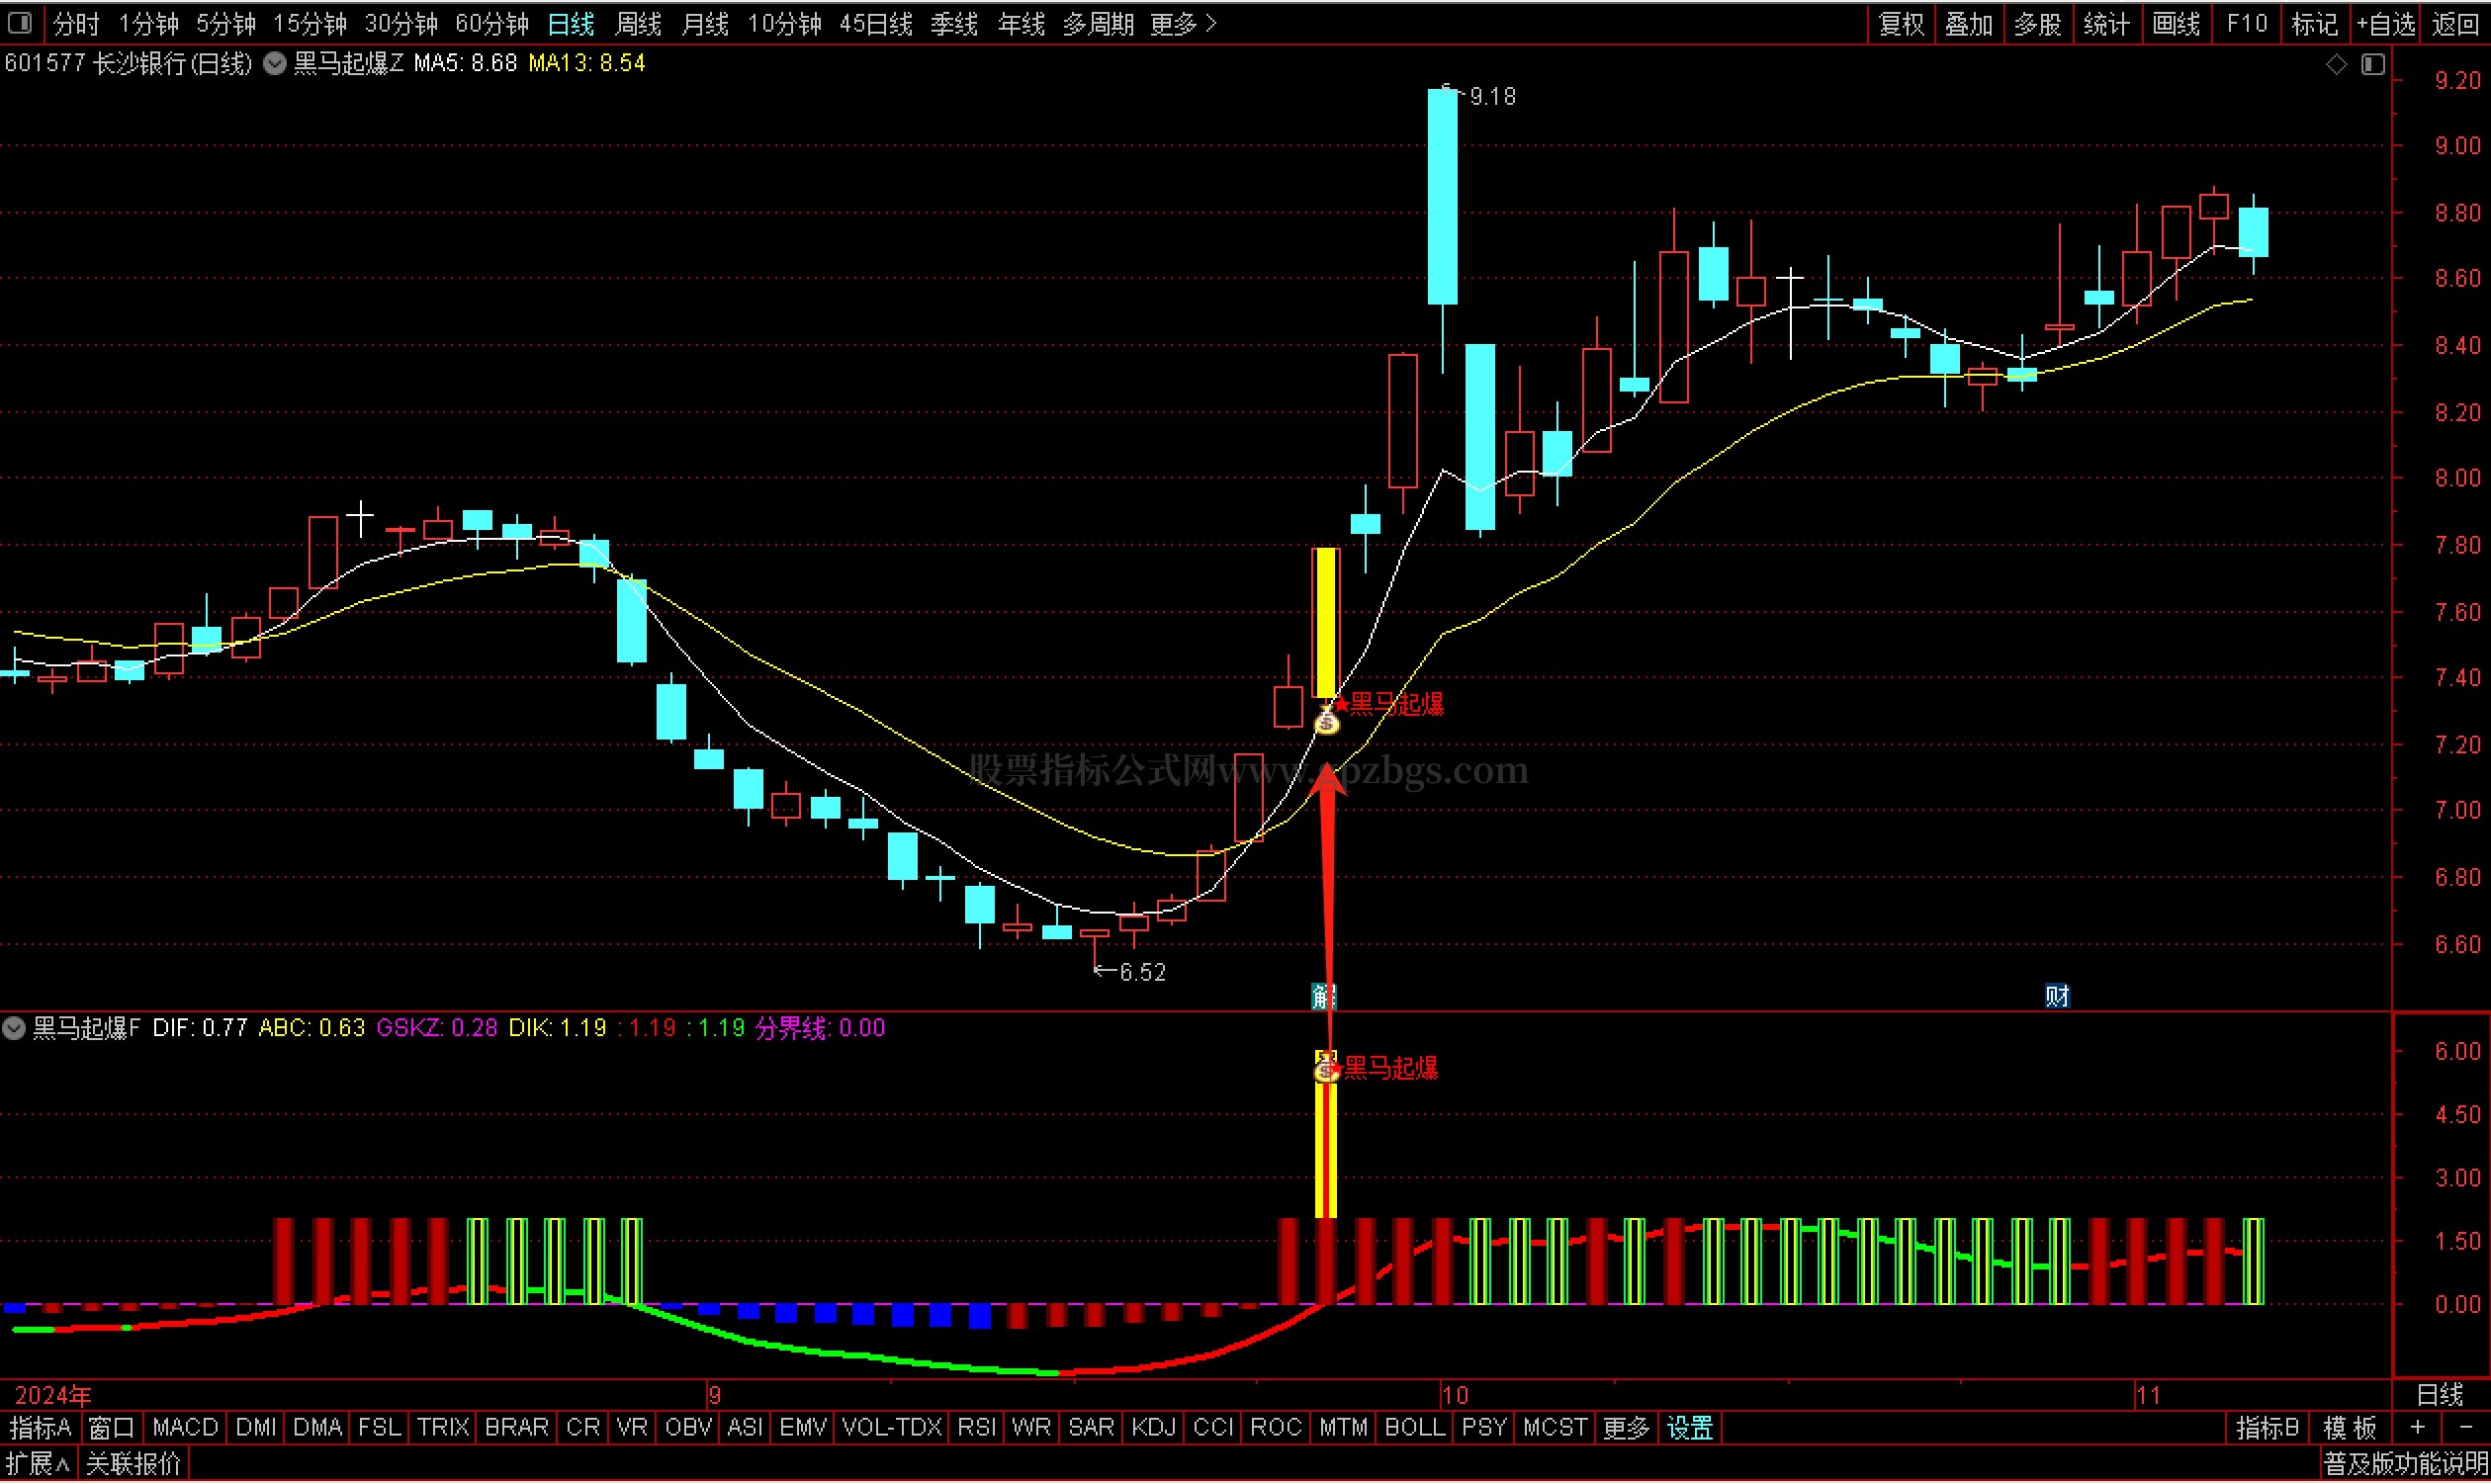The width and height of the screenshot is (2491, 1484).
Task: Select the MACD indicator tab
Action: (x=185, y=1428)
